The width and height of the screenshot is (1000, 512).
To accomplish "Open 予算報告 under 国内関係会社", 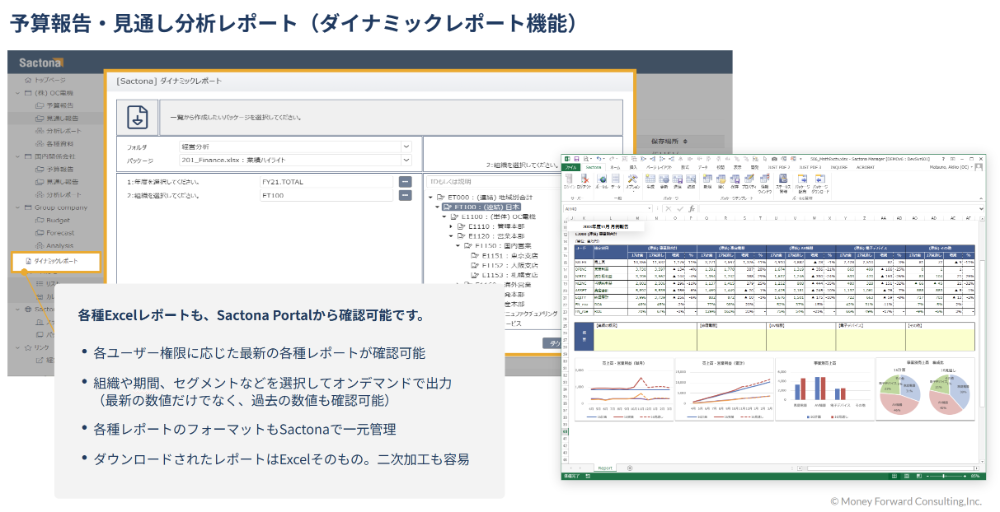I will [55, 169].
